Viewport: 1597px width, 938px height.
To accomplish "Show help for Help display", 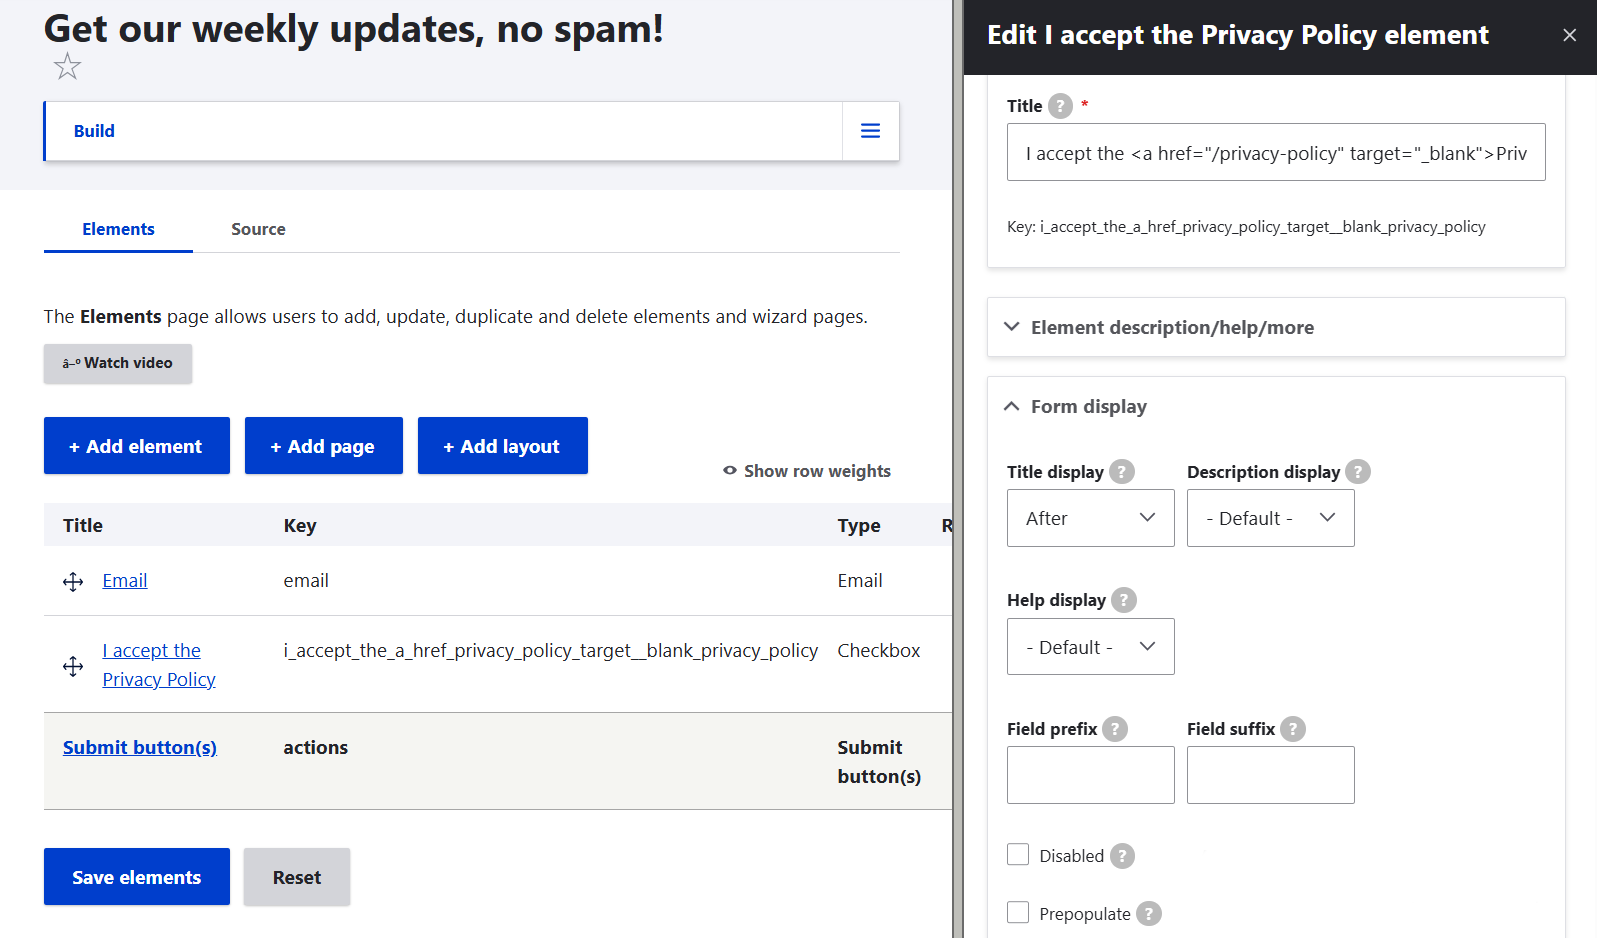I will 1124,600.
